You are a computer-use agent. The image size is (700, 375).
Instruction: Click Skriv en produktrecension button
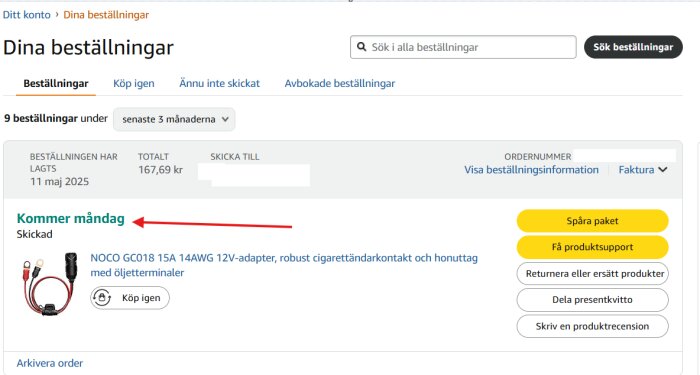coord(592,326)
